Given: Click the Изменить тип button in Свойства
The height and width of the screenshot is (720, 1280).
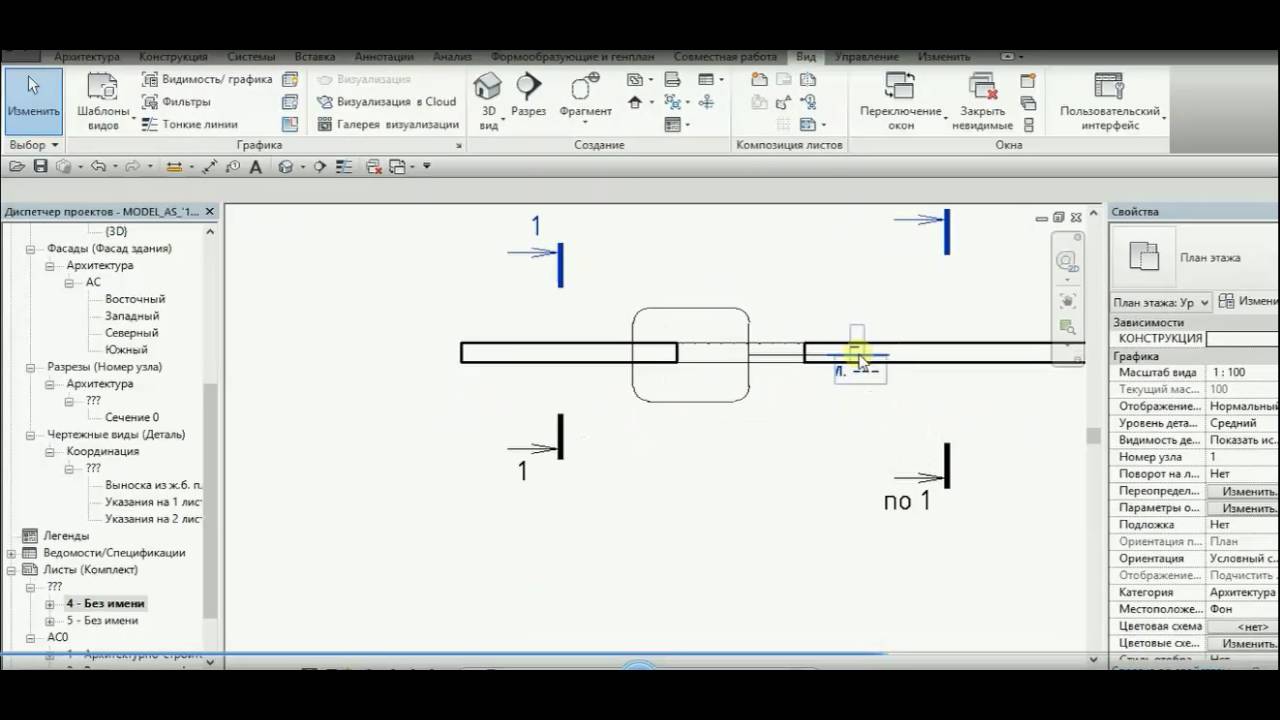Looking at the screenshot, I should pyautogui.click(x=1248, y=301).
